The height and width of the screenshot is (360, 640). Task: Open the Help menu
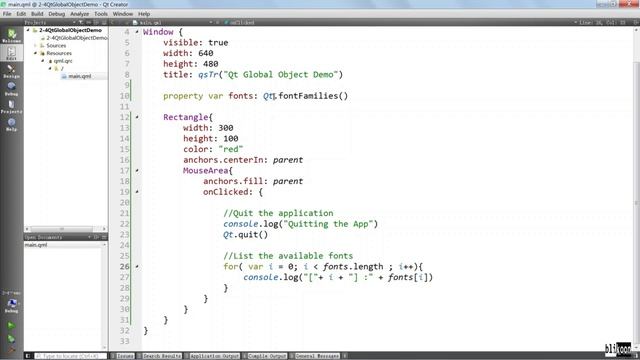[144, 14]
